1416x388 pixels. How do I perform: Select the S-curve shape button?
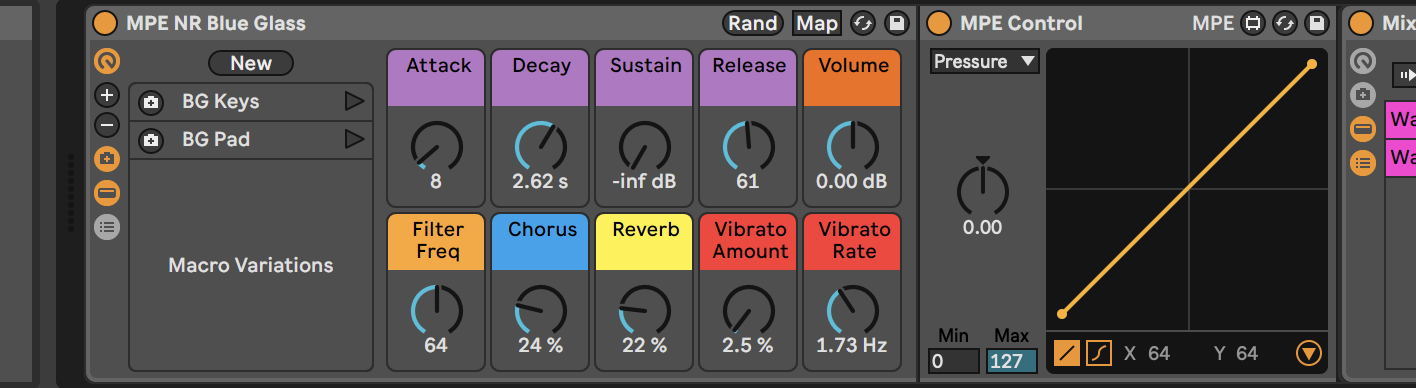[1099, 353]
